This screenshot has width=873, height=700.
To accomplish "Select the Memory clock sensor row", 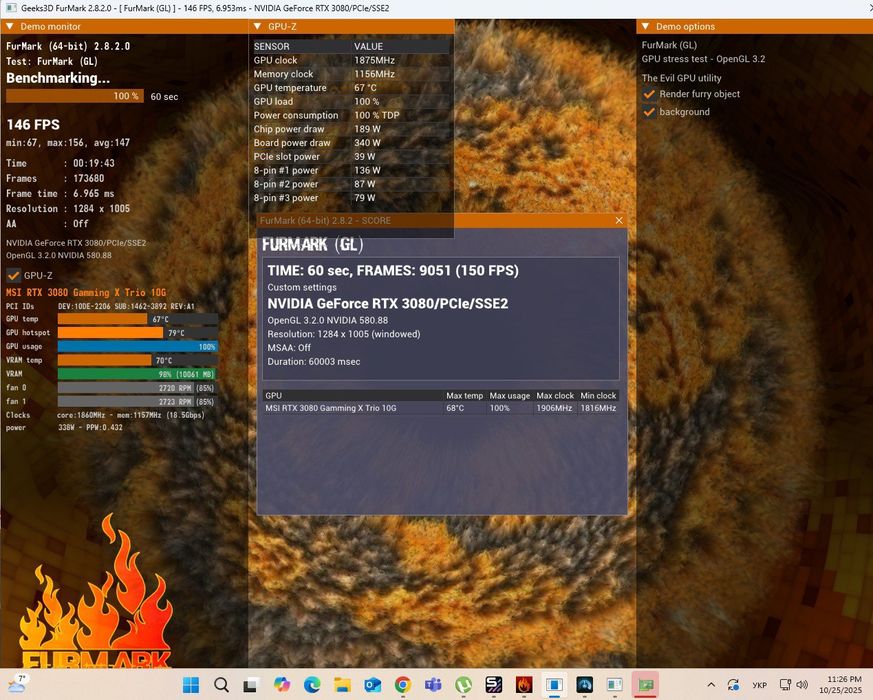I will (351, 74).
